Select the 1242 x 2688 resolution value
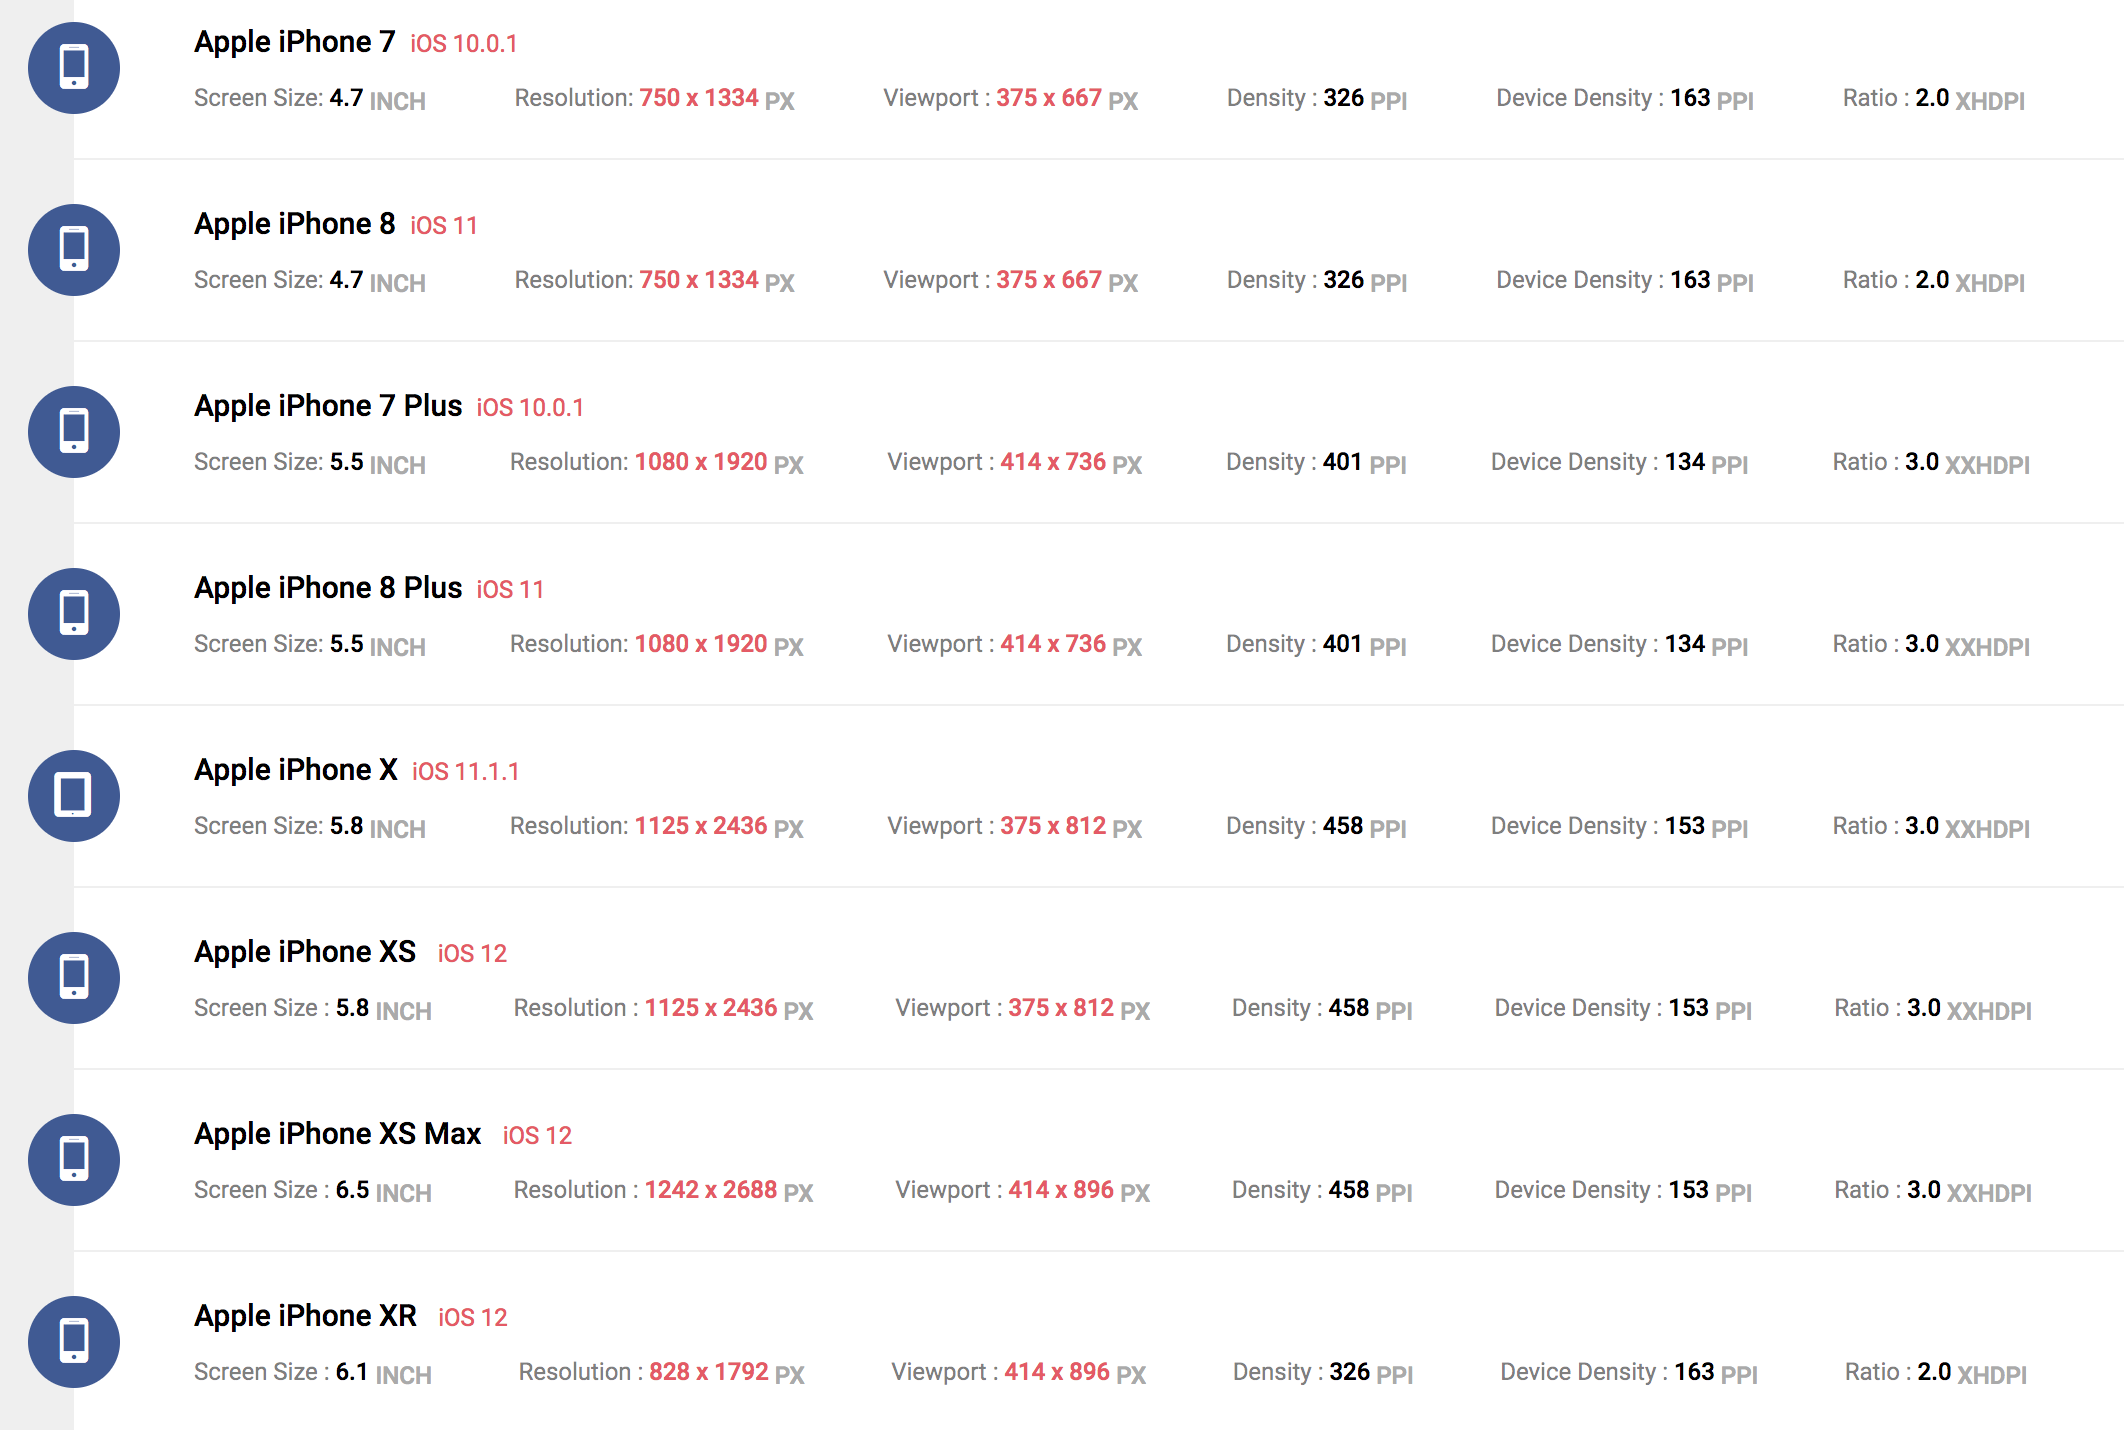The height and width of the screenshot is (1430, 2124). point(711,1190)
